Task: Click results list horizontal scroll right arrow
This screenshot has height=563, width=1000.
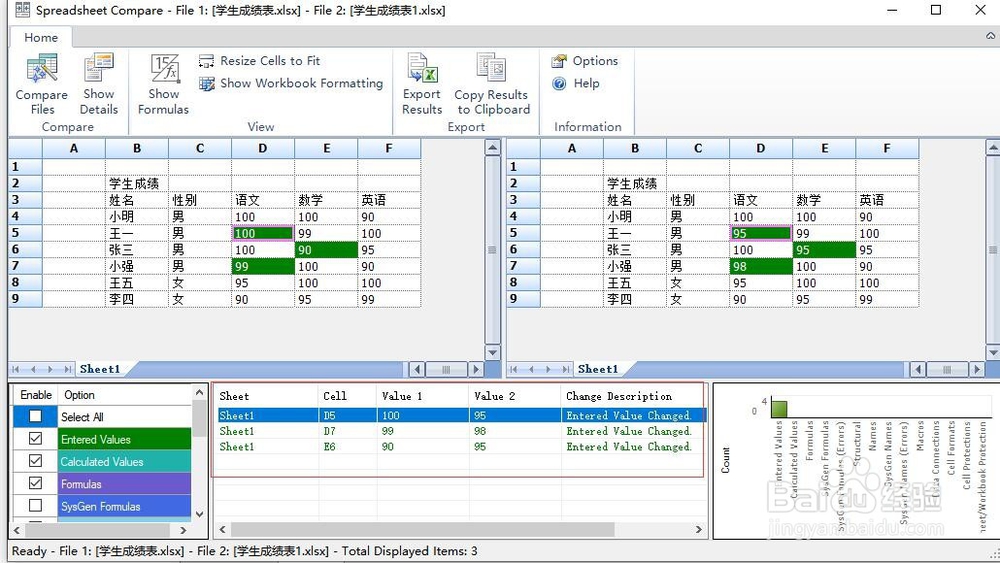Action: pyautogui.click(x=698, y=529)
